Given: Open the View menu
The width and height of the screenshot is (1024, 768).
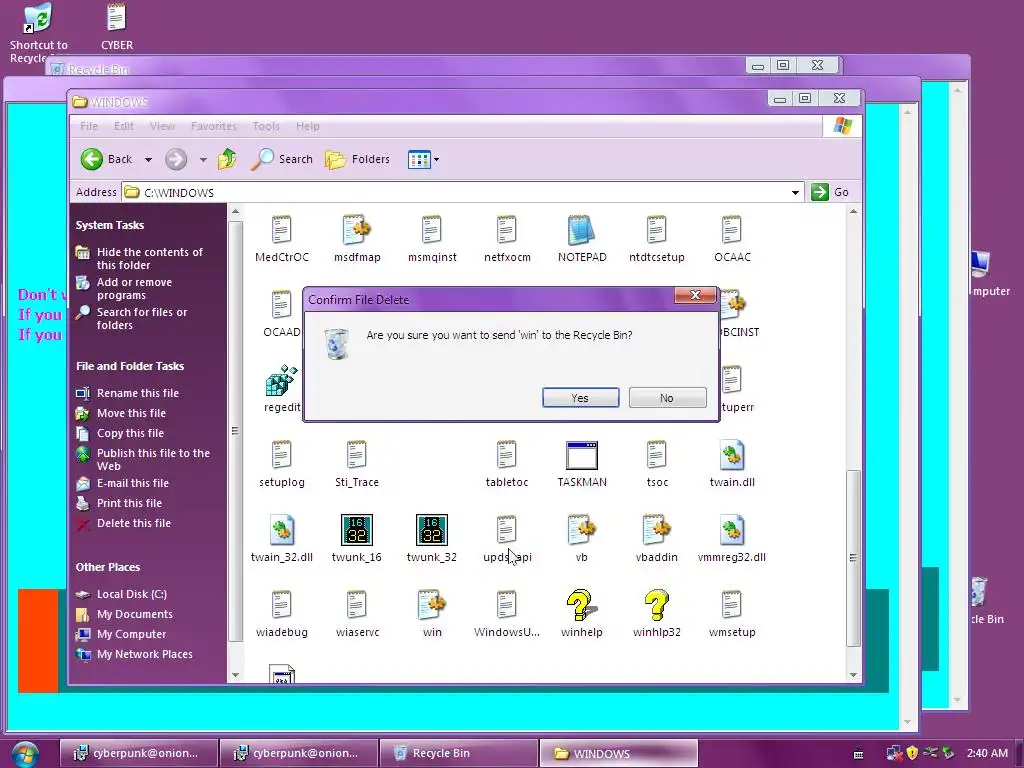Looking at the screenshot, I should tap(162, 126).
